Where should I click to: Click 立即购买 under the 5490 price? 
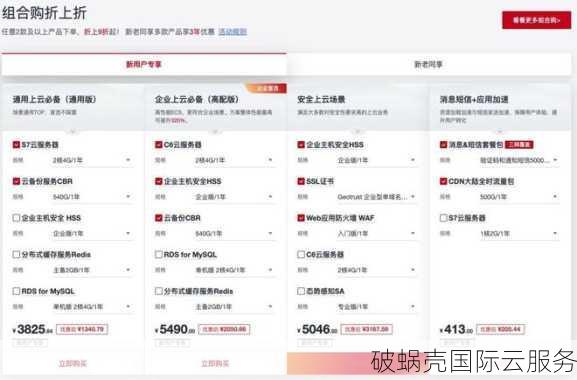click(x=215, y=363)
